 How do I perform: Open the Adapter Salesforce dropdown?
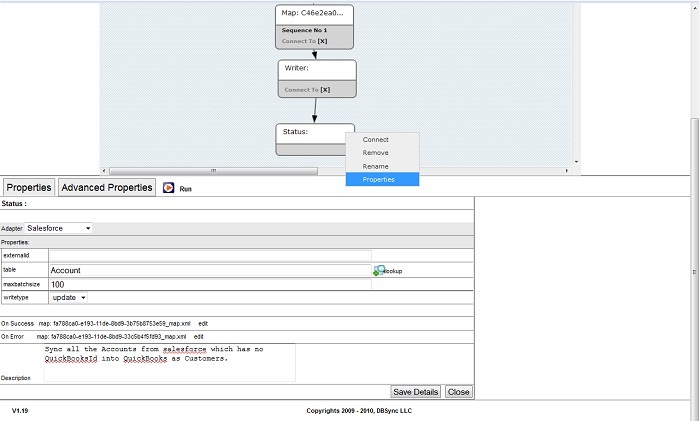(x=58, y=228)
